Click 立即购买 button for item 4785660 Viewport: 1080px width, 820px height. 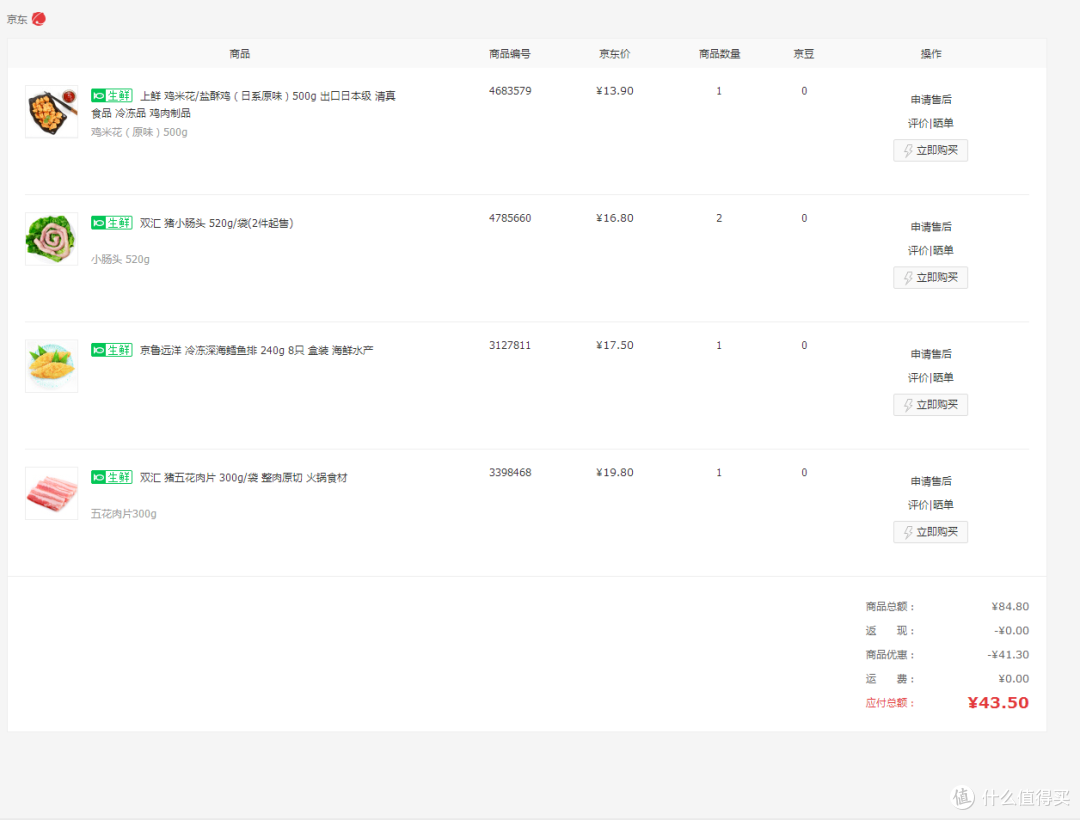coord(931,277)
